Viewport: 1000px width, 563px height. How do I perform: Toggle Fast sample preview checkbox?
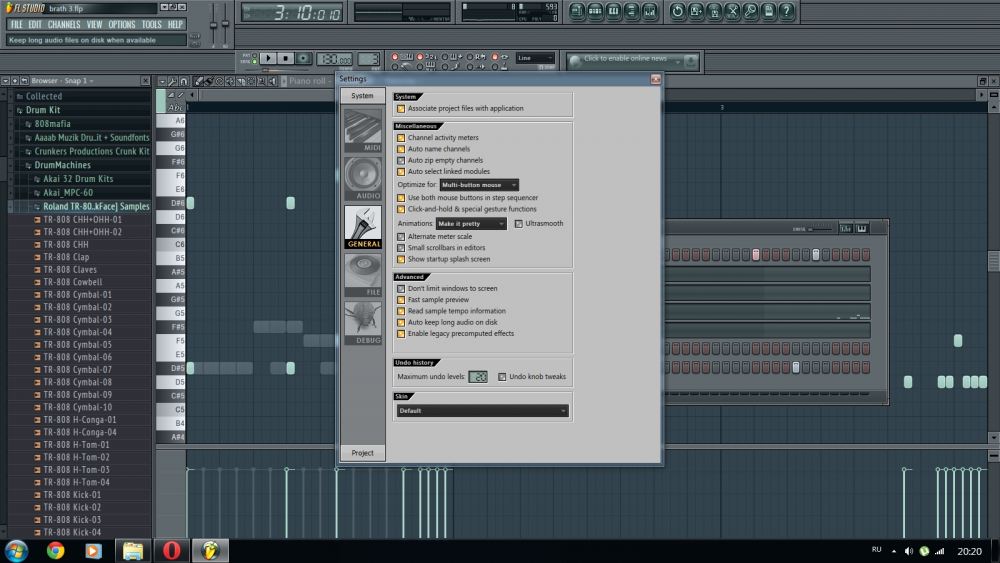click(401, 300)
